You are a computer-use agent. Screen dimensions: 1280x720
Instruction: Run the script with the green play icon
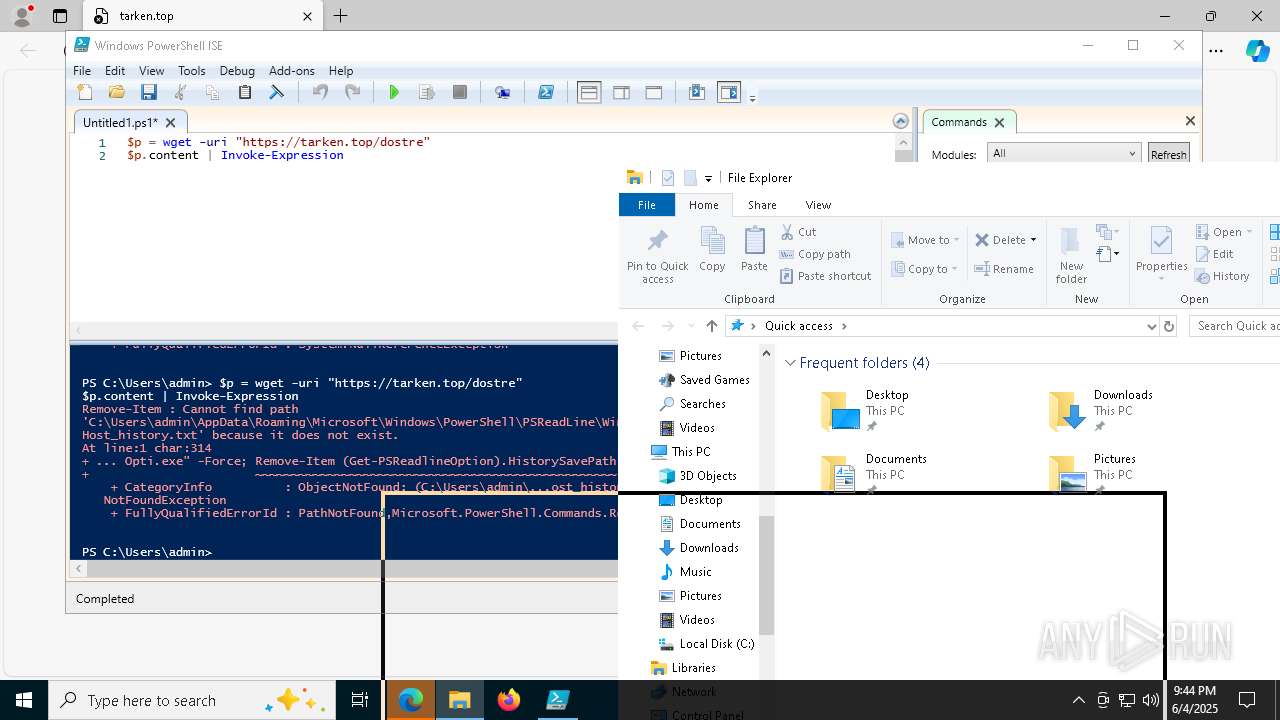click(x=394, y=92)
